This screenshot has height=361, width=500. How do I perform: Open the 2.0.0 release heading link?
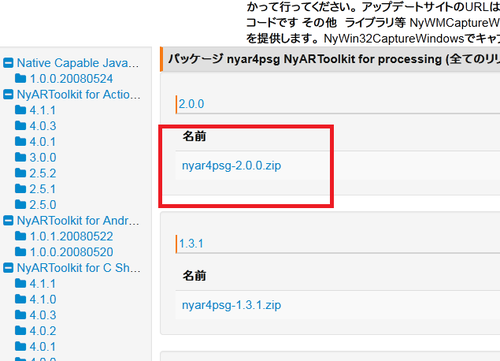[x=191, y=104]
